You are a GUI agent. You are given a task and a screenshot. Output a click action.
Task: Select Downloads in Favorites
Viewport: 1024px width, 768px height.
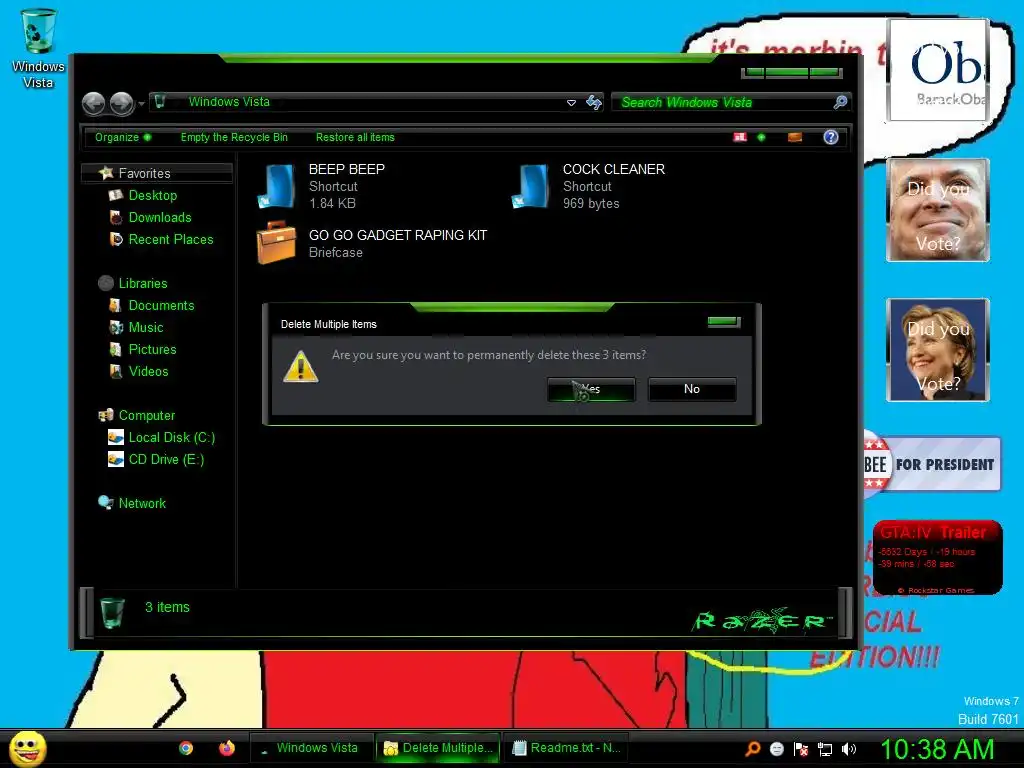159,217
